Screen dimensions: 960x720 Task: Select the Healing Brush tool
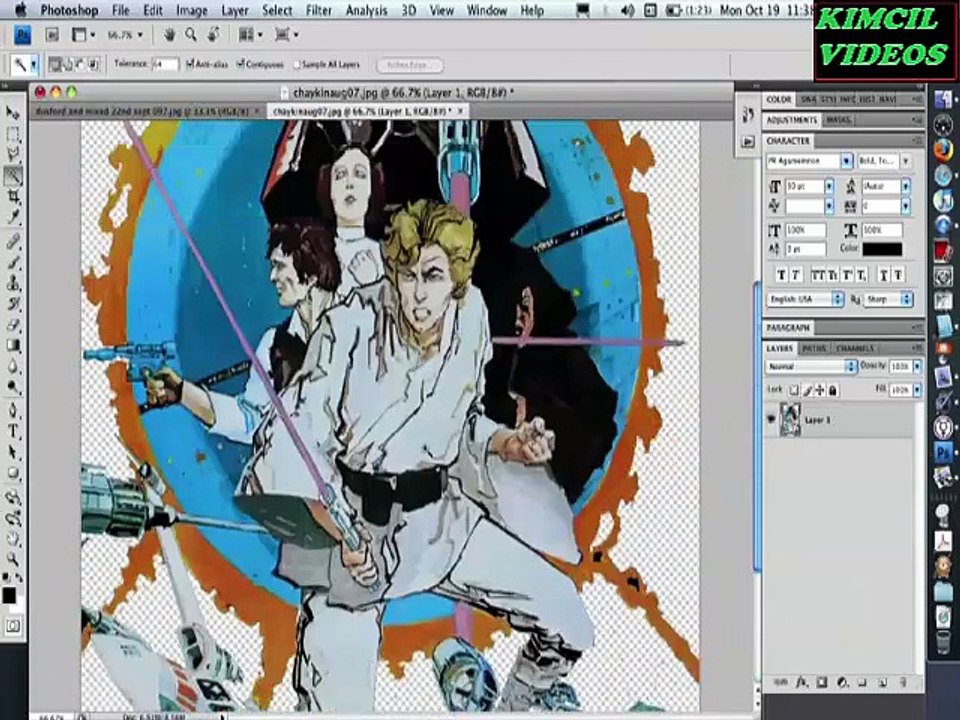pos(12,242)
